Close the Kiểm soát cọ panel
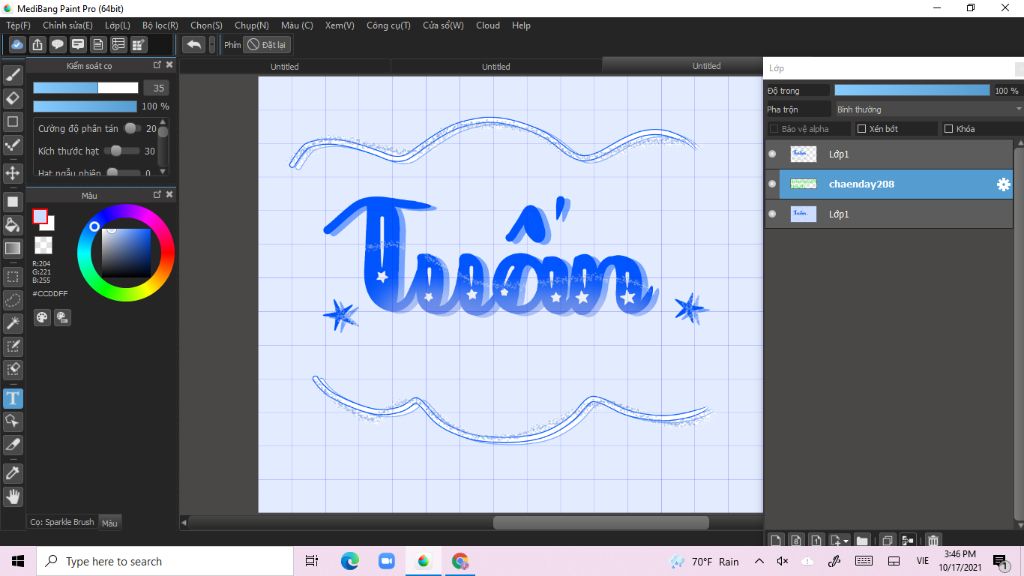This screenshot has height=576, width=1024. coord(169,65)
